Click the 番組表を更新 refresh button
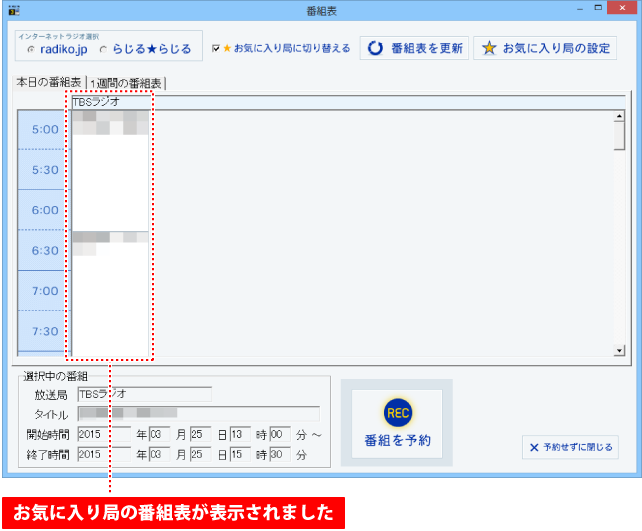Screen dimensions: 642x531 point(414,48)
